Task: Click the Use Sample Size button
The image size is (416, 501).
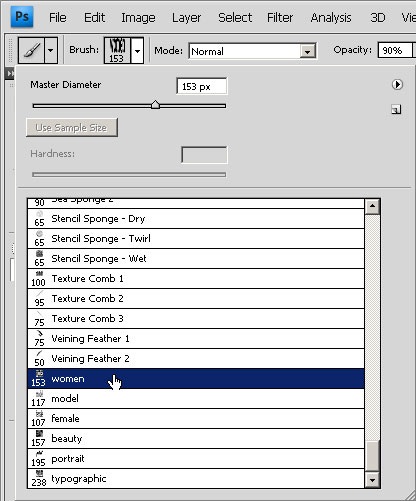Action: click(72, 127)
